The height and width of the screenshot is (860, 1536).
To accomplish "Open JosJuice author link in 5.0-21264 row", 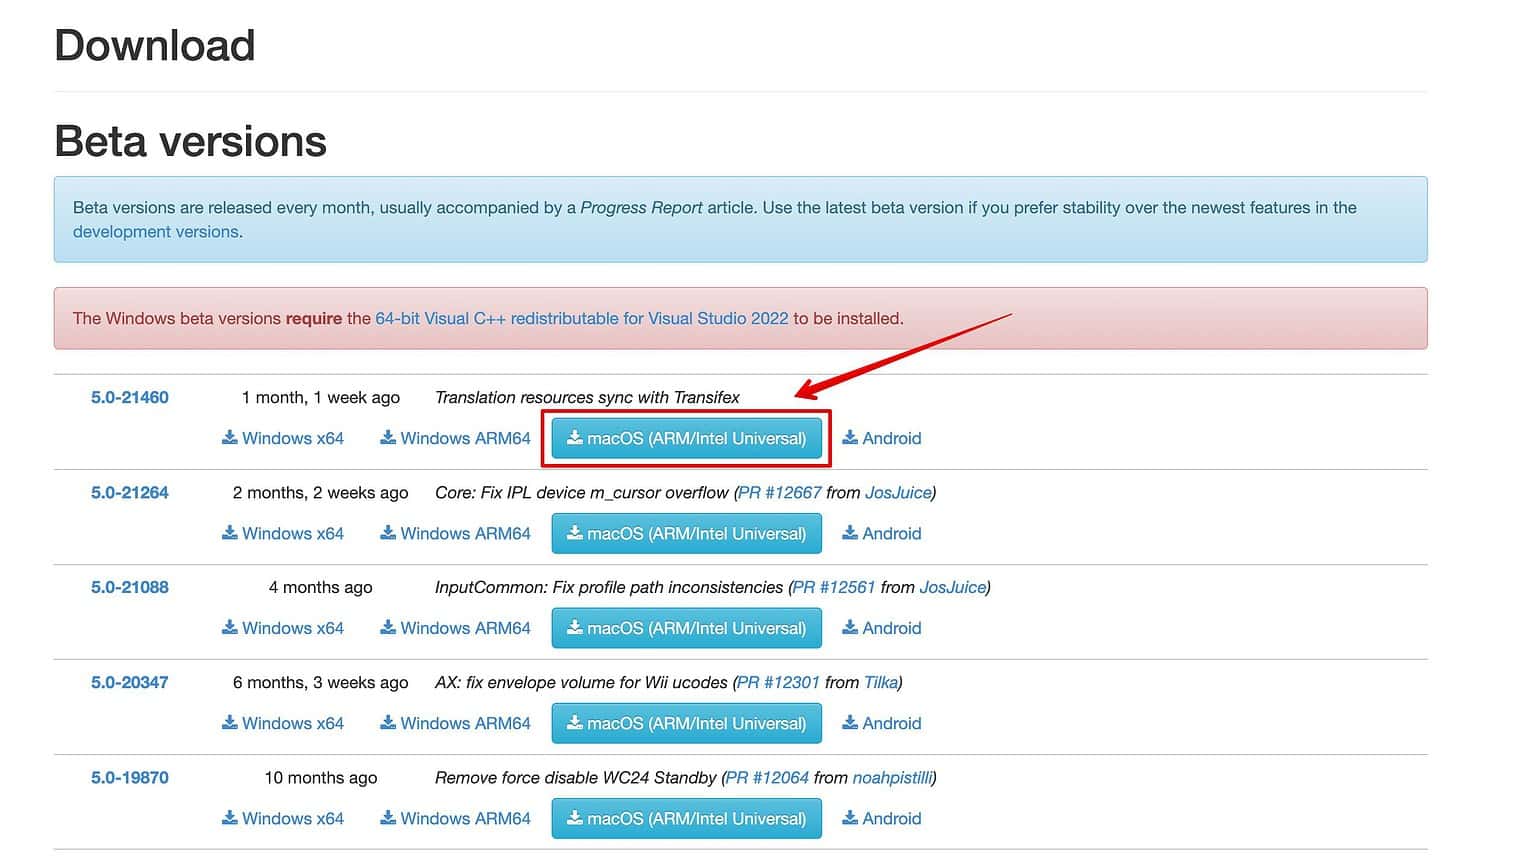I will pyautogui.click(x=898, y=492).
